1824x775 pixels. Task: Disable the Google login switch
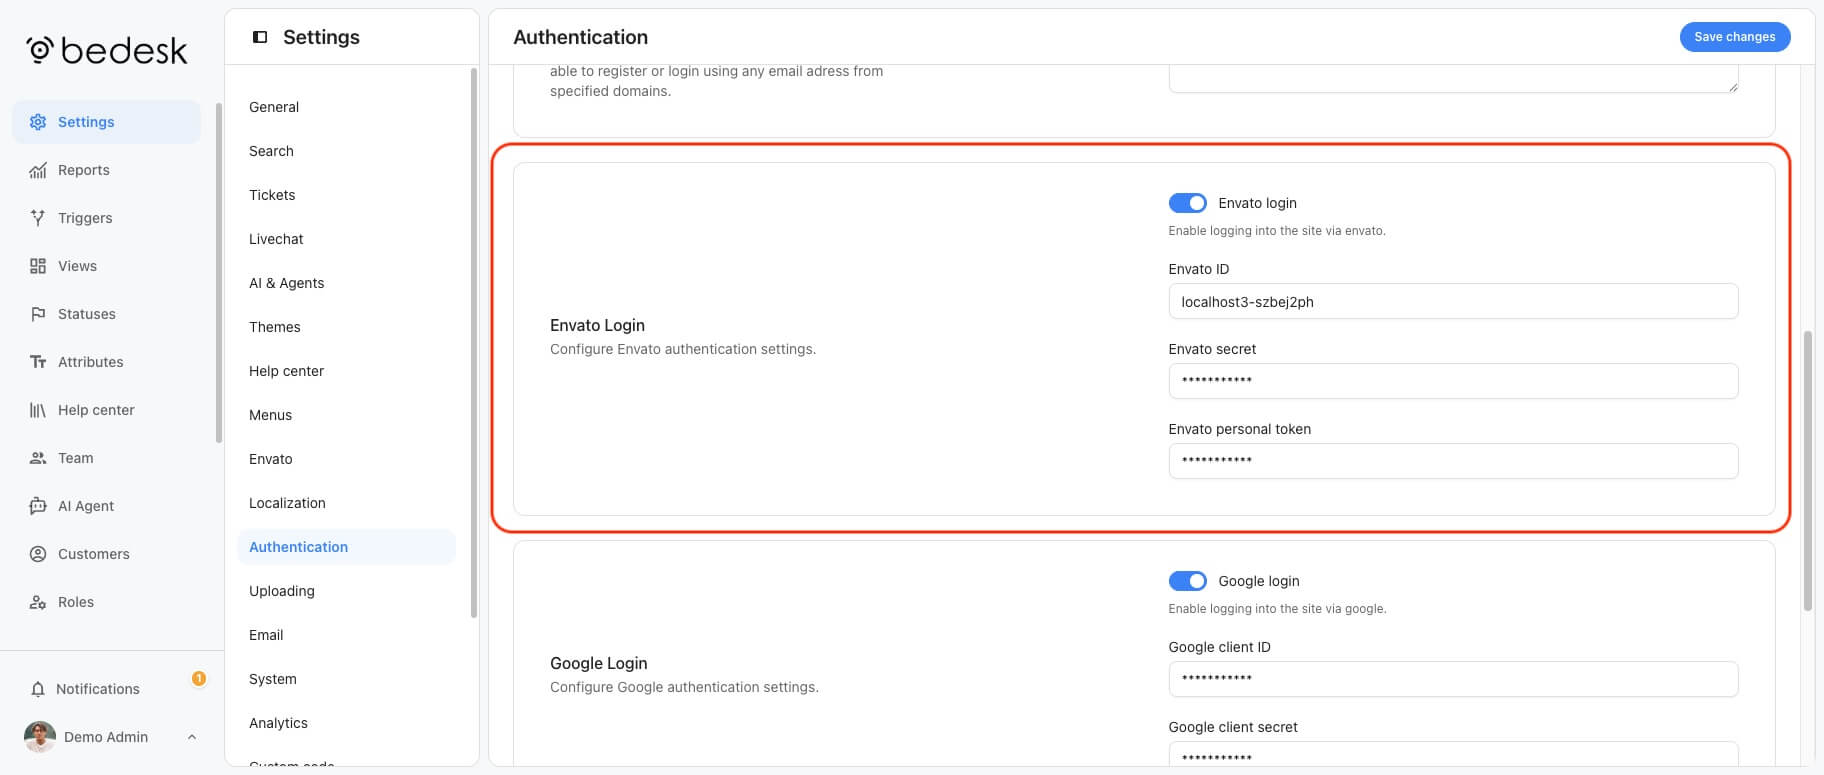1187,581
